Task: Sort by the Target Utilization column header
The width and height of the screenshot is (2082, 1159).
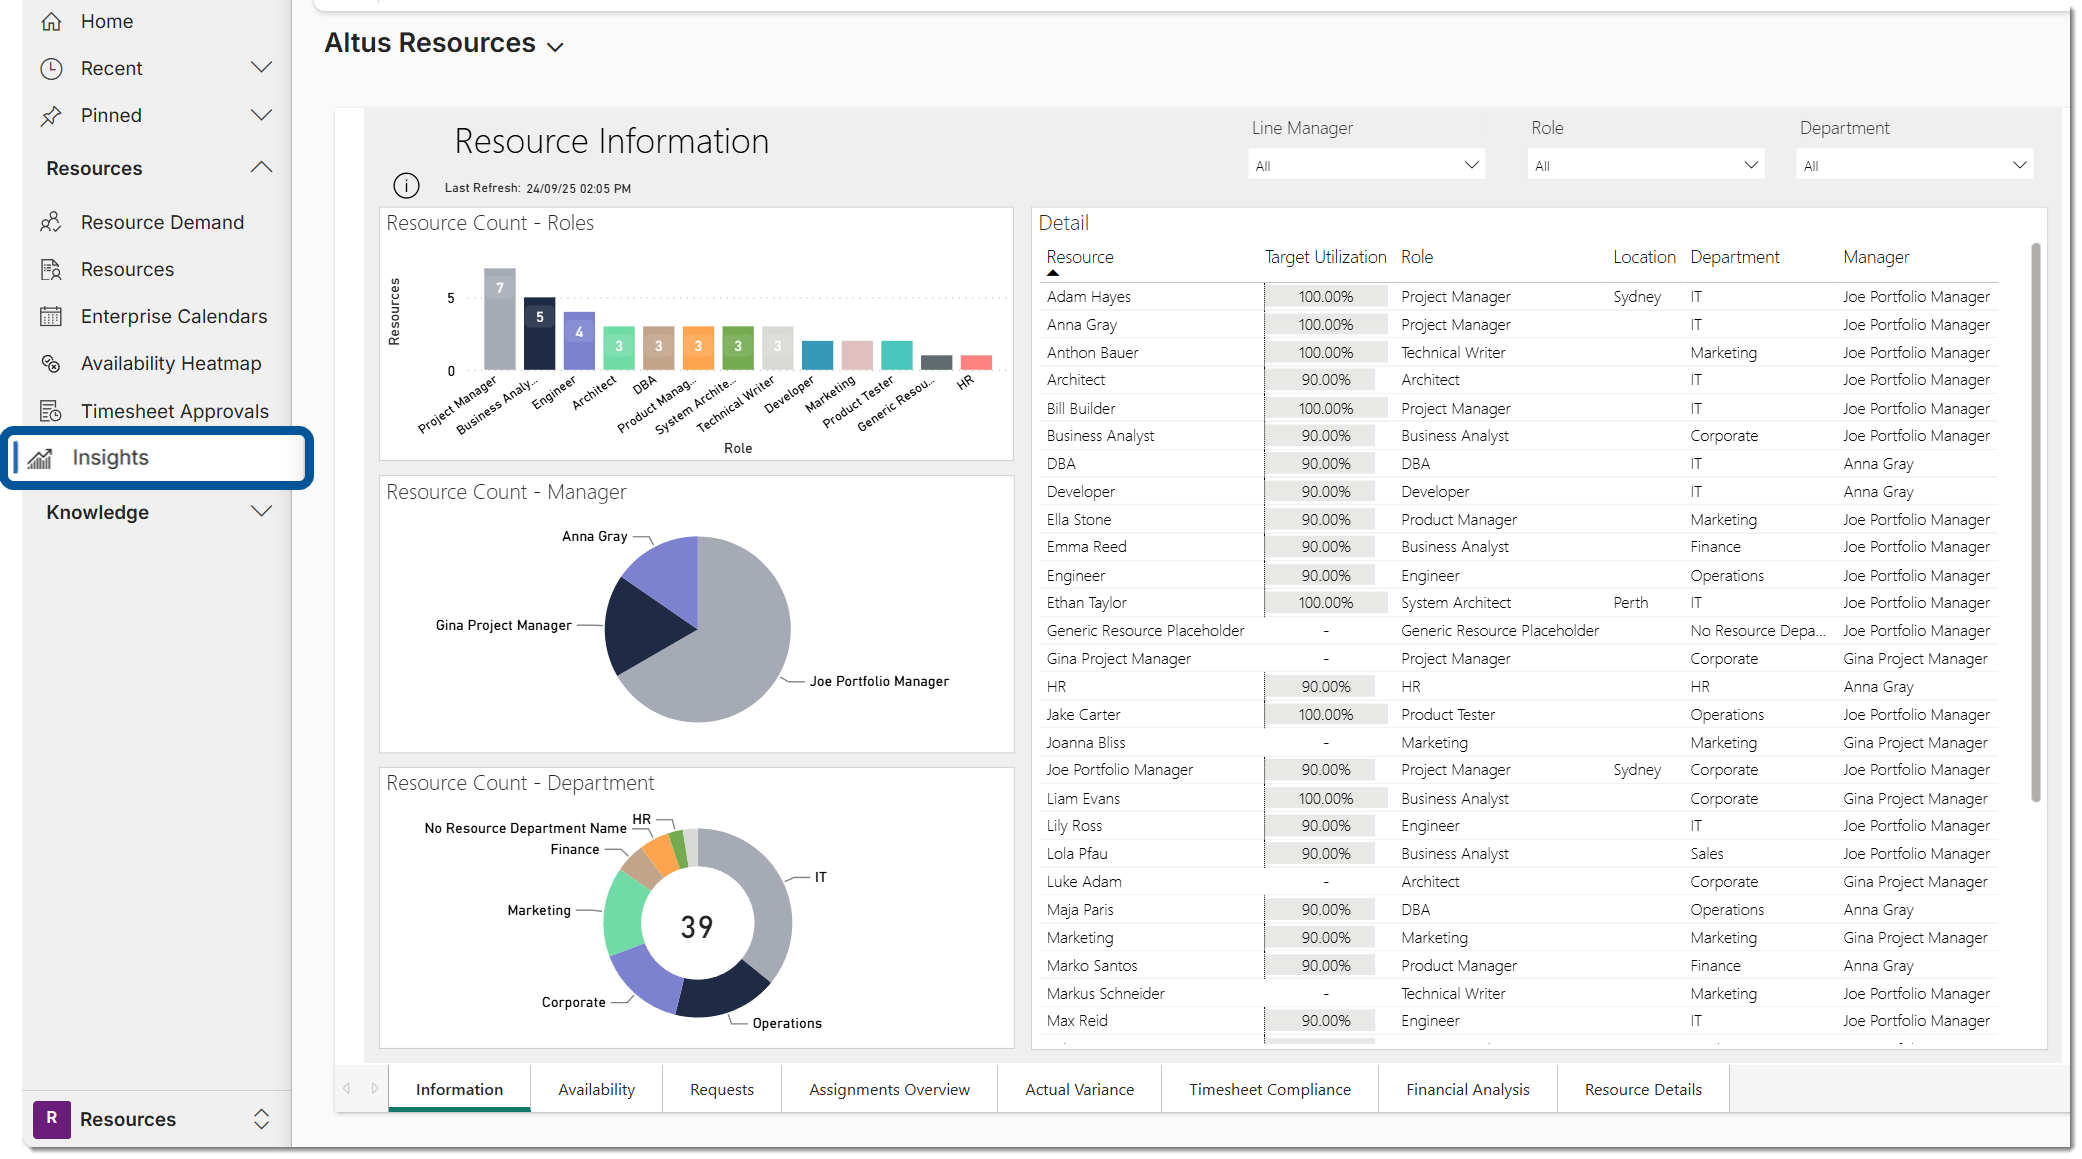Action: coord(1325,257)
